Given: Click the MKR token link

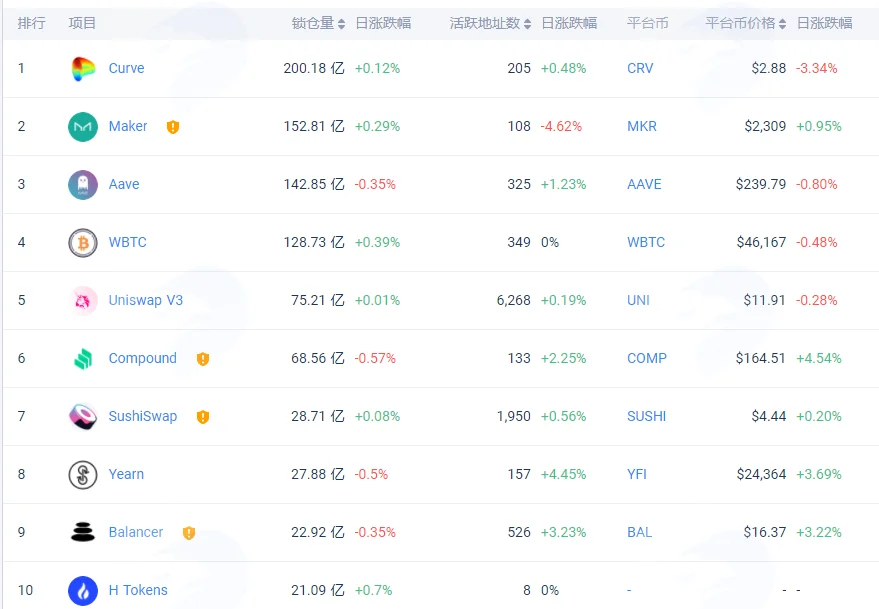Looking at the screenshot, I should 642,126.
